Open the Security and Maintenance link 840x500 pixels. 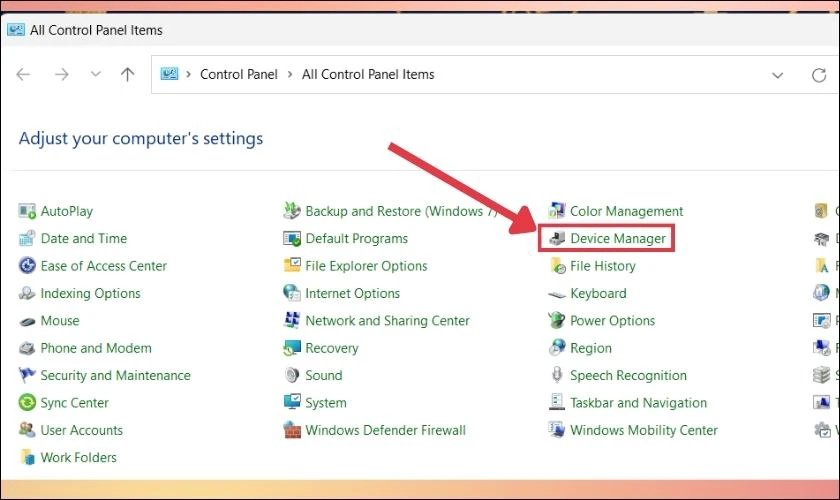(115, 375)
